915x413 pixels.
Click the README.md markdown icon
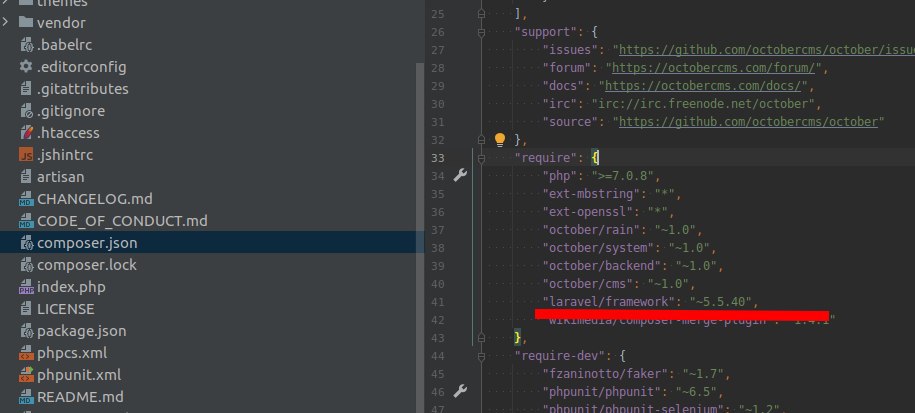[x=26, y=397]
